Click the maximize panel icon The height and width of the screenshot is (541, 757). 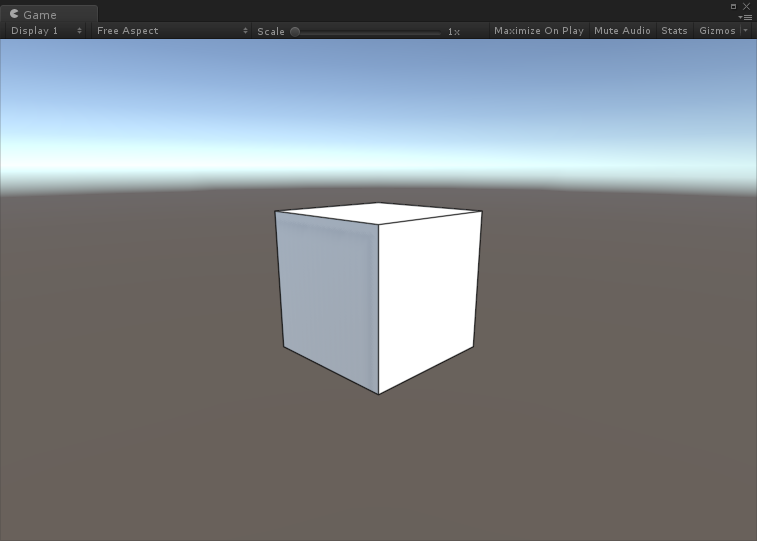click(x=733, y=7)
